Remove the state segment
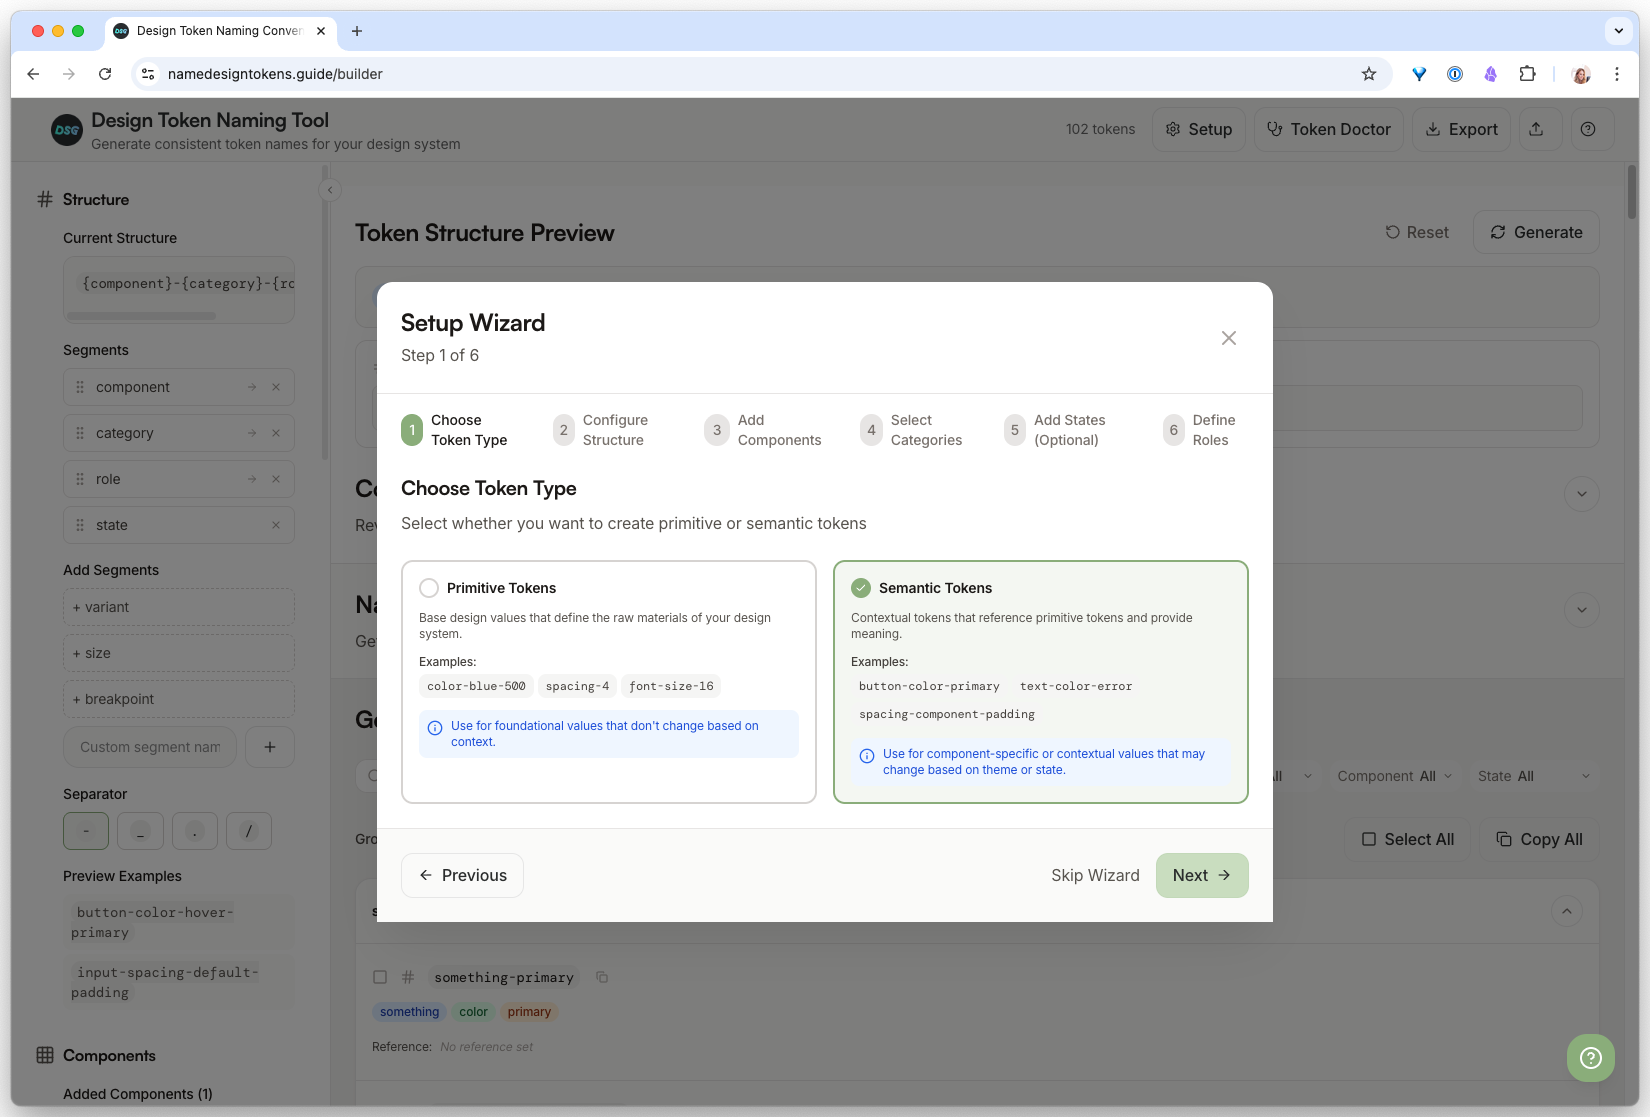The image size is (1650, 1117). [276, 525]
